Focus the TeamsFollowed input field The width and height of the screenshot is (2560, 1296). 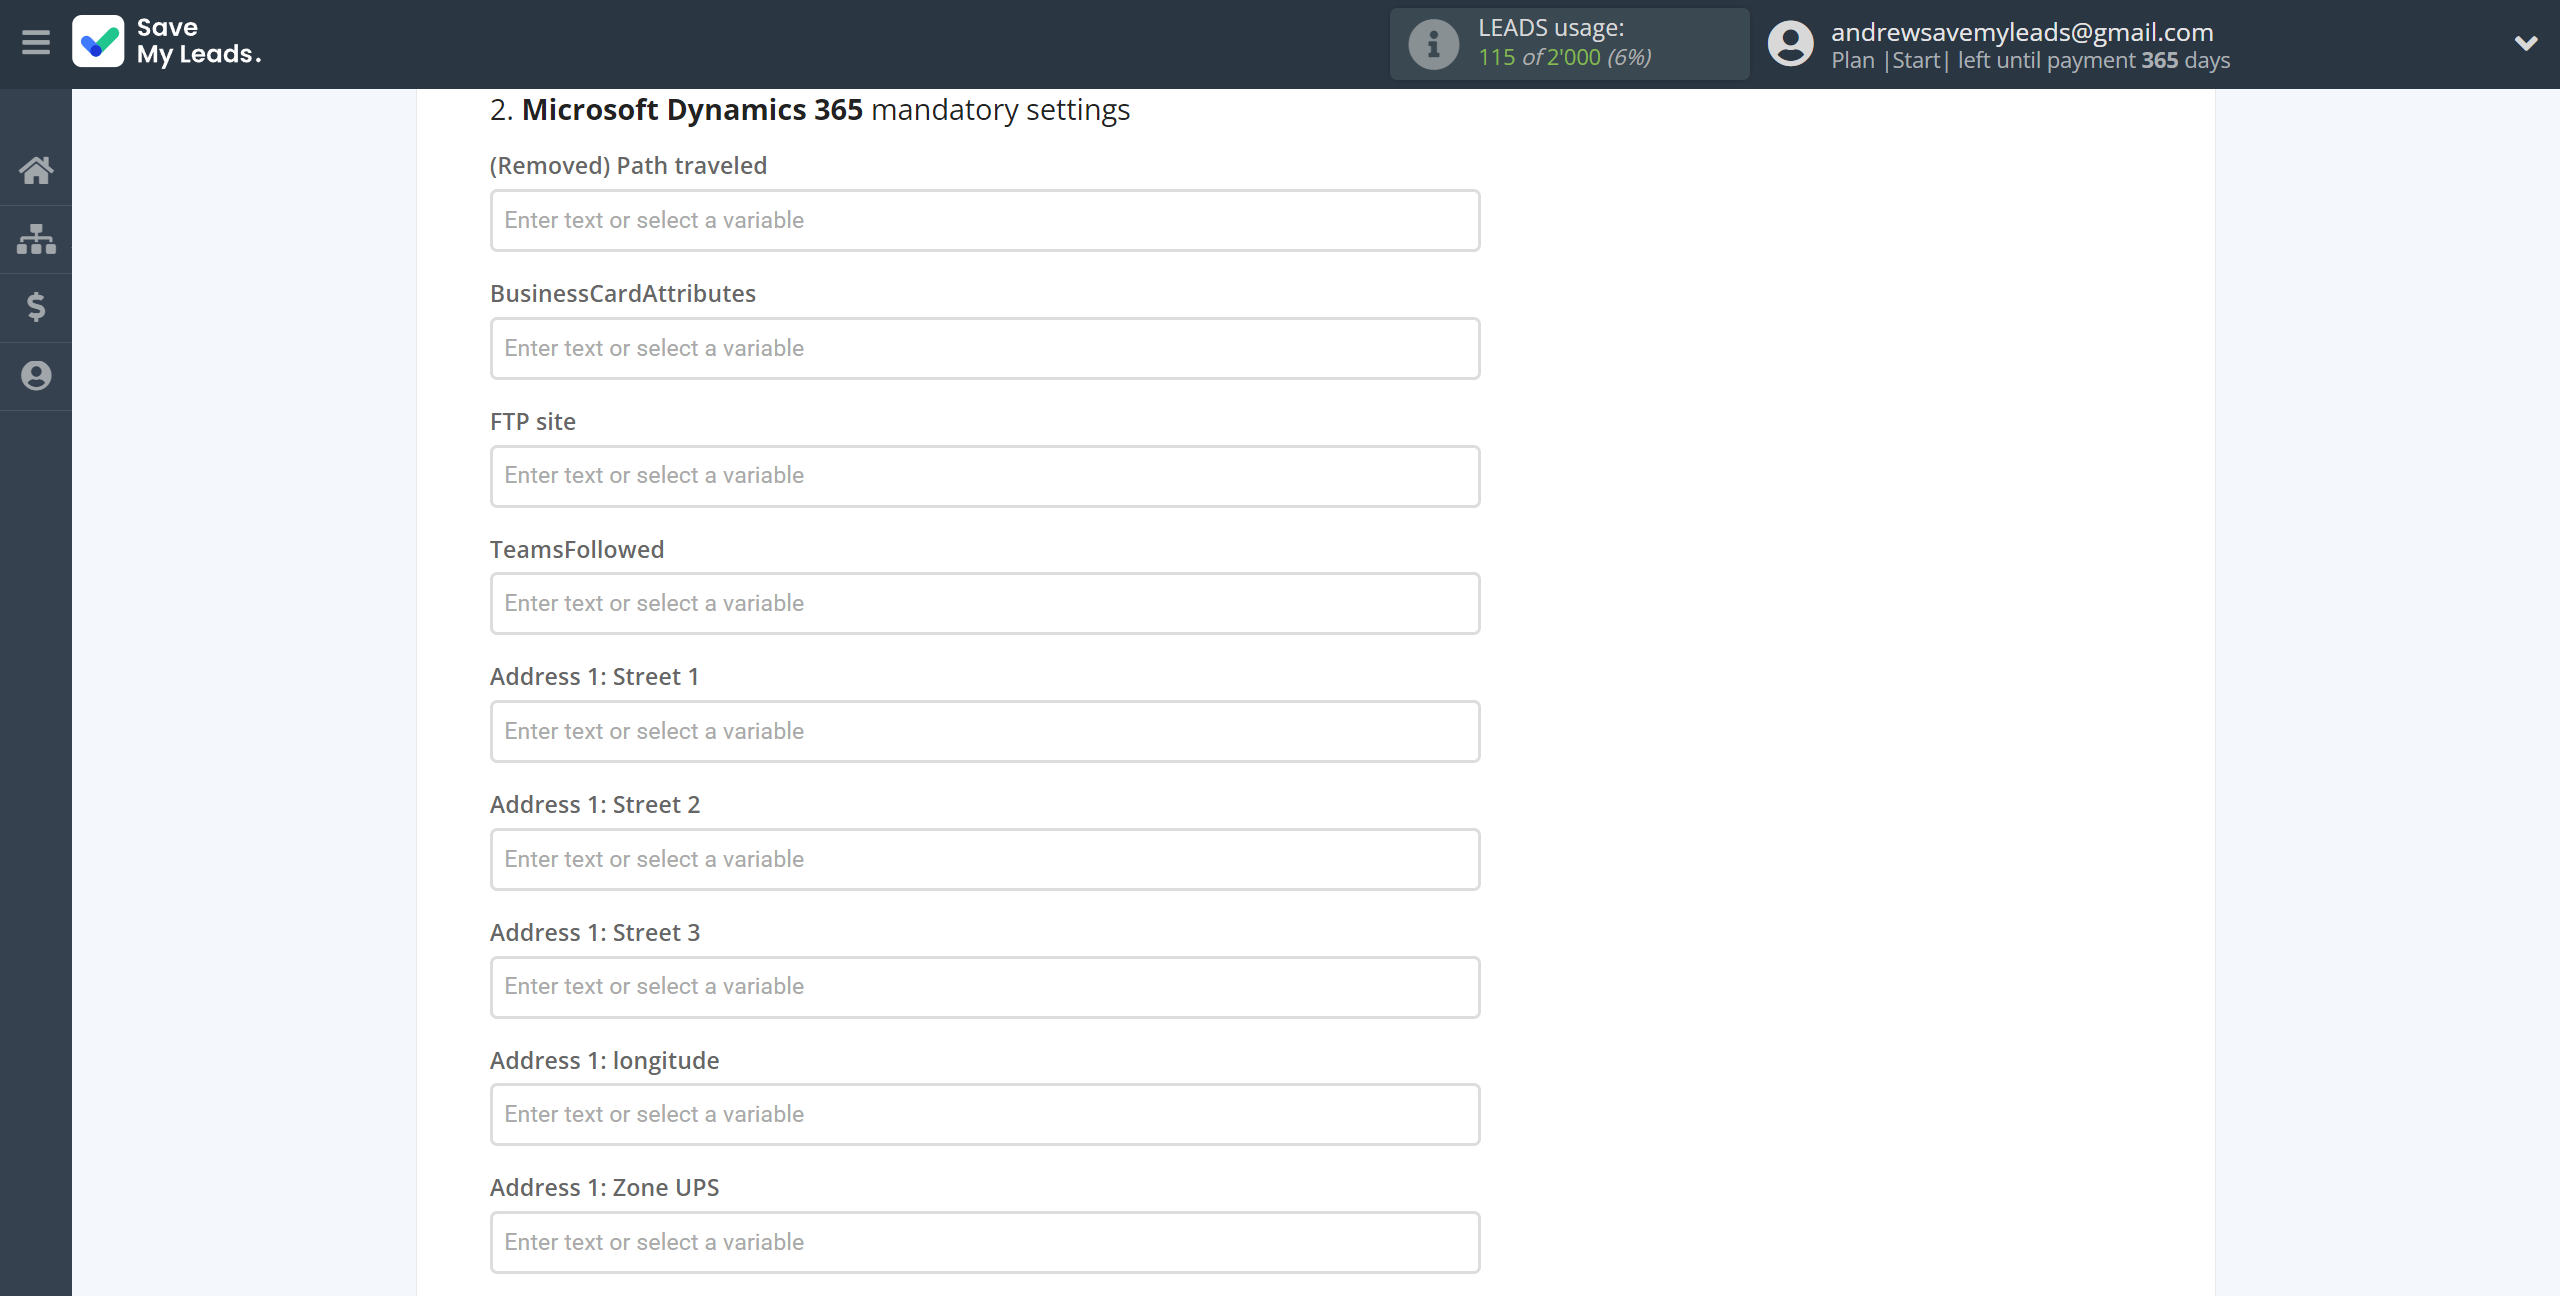click(985, 603)
